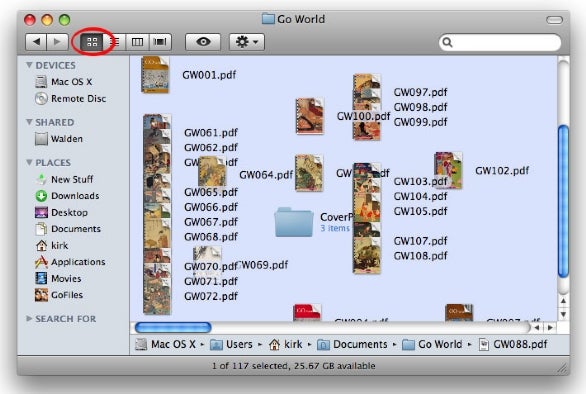Image resolution: width=586 pixels, height=394 pixels.
Task: Click the GW104.pdf file name
Action: point(420,196)
